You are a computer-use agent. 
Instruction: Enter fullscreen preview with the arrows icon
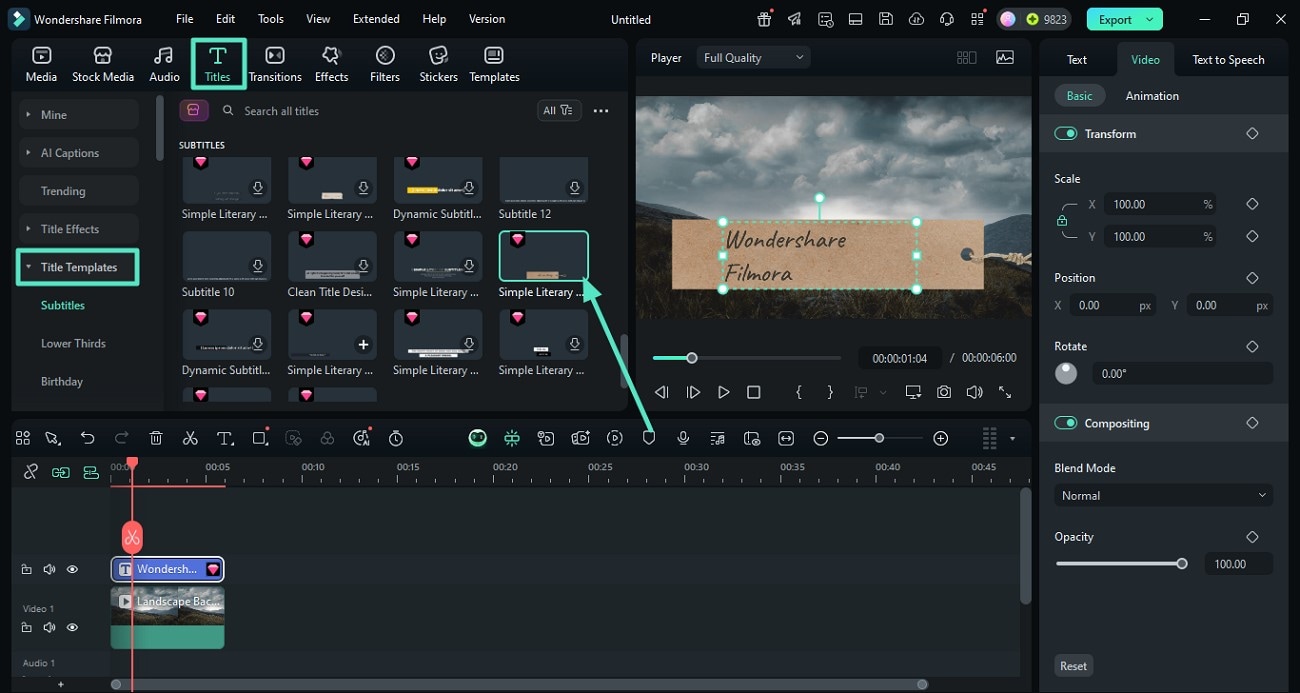(x=1005, y=393)
